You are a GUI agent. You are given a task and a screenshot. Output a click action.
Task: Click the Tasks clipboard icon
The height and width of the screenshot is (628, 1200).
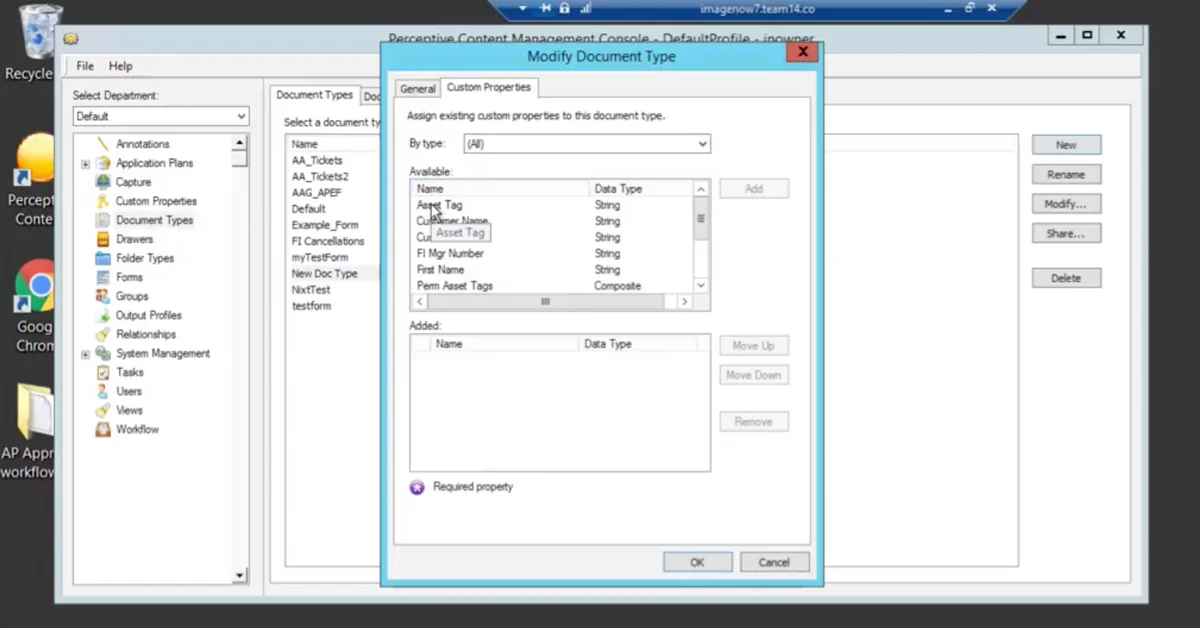point(103,371)
